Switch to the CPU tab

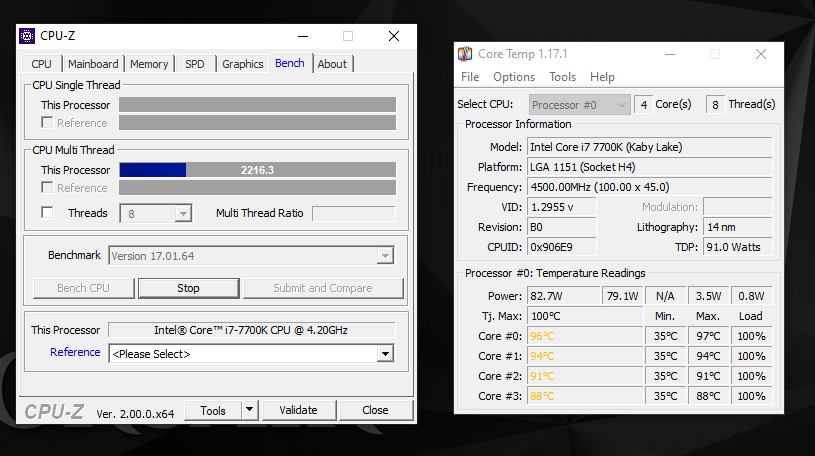pos(41,64)
